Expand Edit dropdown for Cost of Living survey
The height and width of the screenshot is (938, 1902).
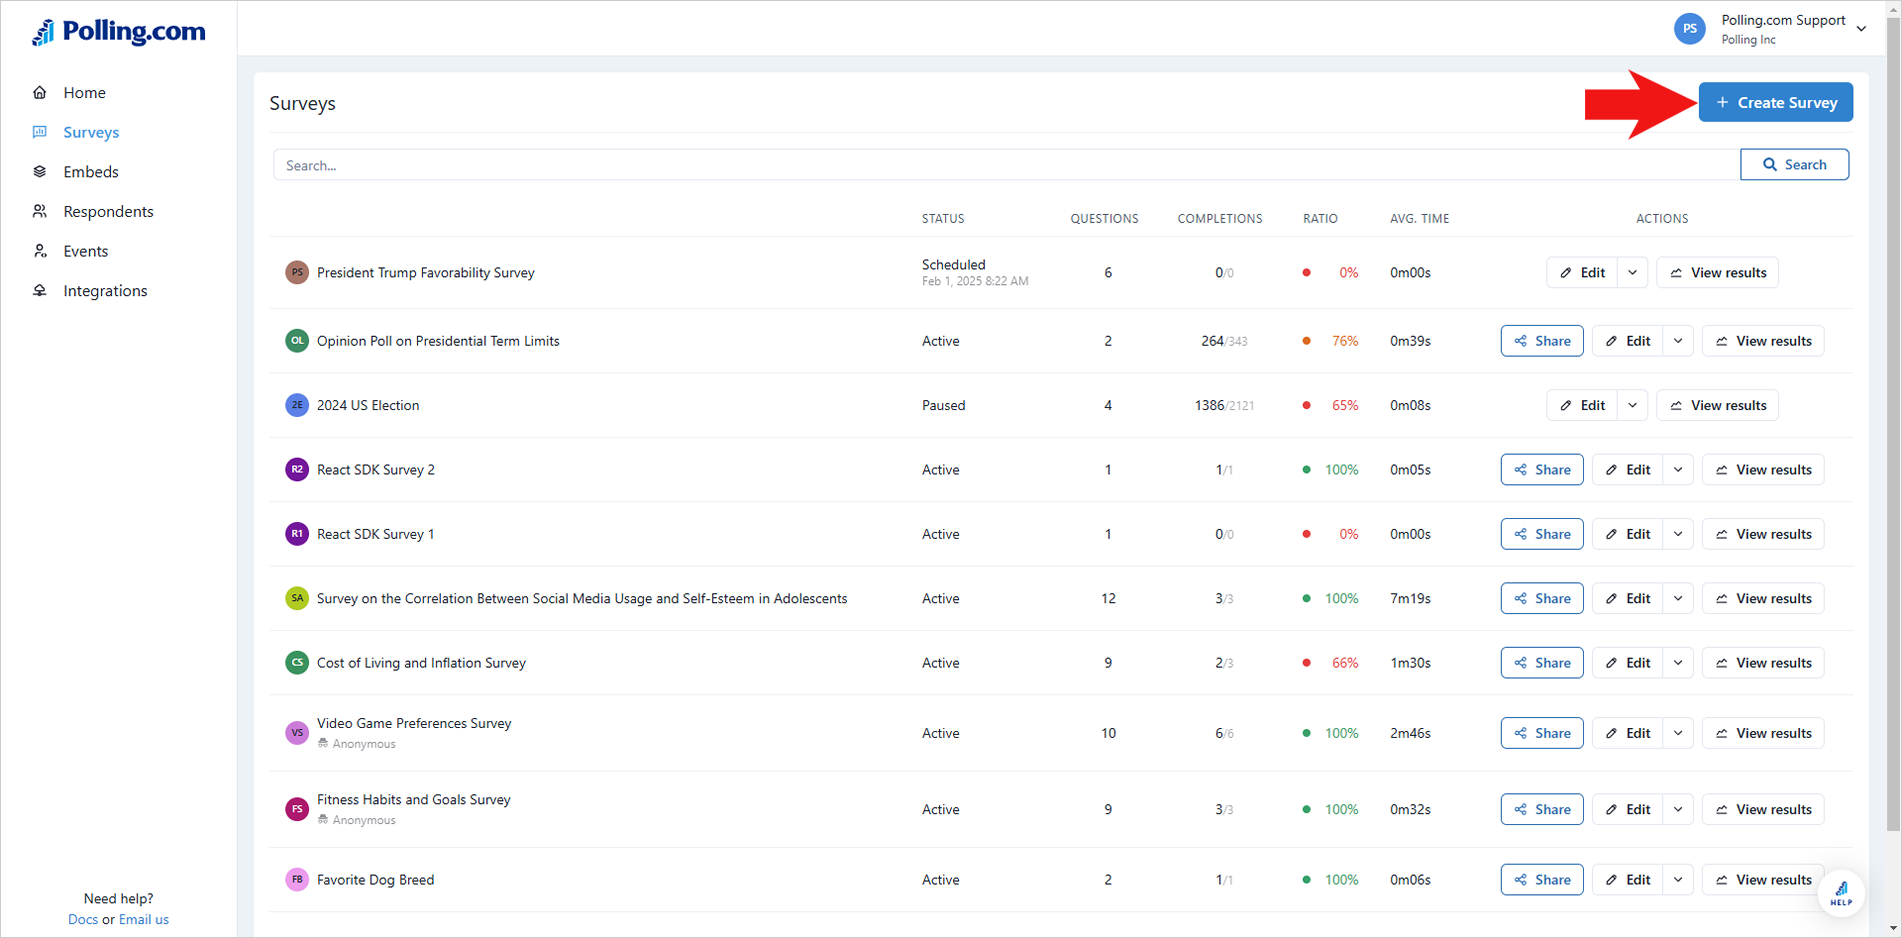pyautogui.click(x=1678, y=662)
